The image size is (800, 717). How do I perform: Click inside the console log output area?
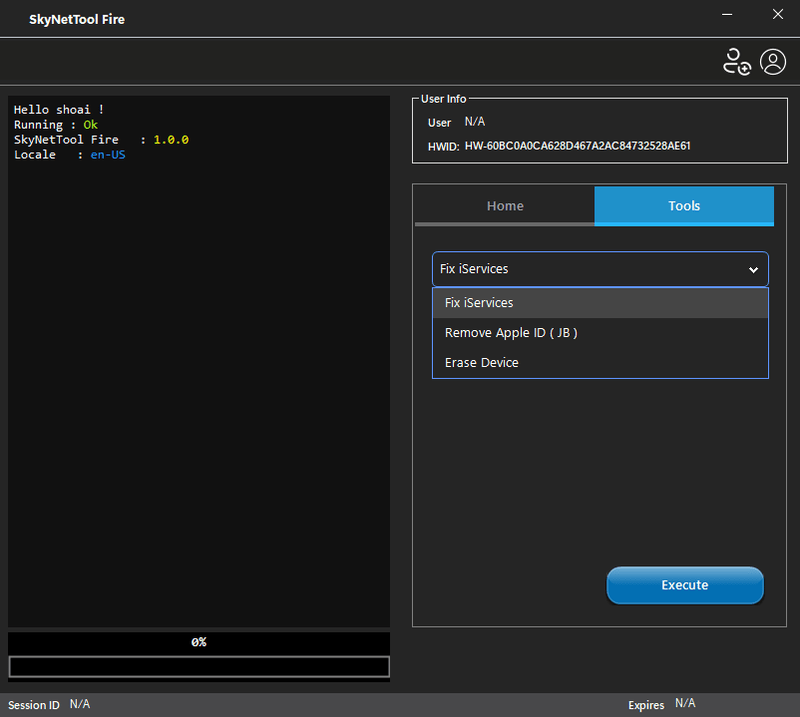coord(199,400)
